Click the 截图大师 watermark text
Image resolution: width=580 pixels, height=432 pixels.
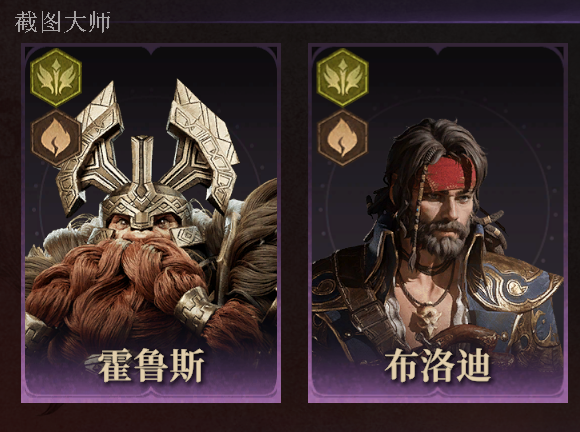[62, 22]
